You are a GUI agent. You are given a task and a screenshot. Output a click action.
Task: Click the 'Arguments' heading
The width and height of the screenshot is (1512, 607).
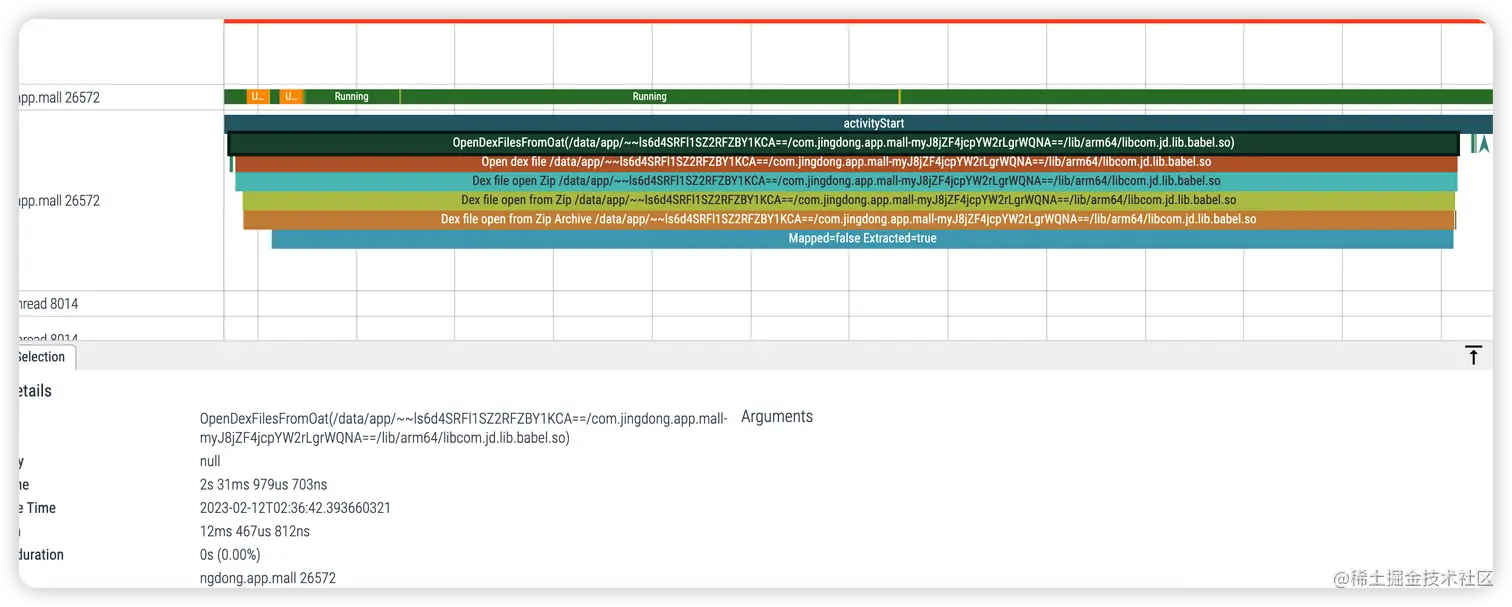pyautogui.click(x=777, y=417)
